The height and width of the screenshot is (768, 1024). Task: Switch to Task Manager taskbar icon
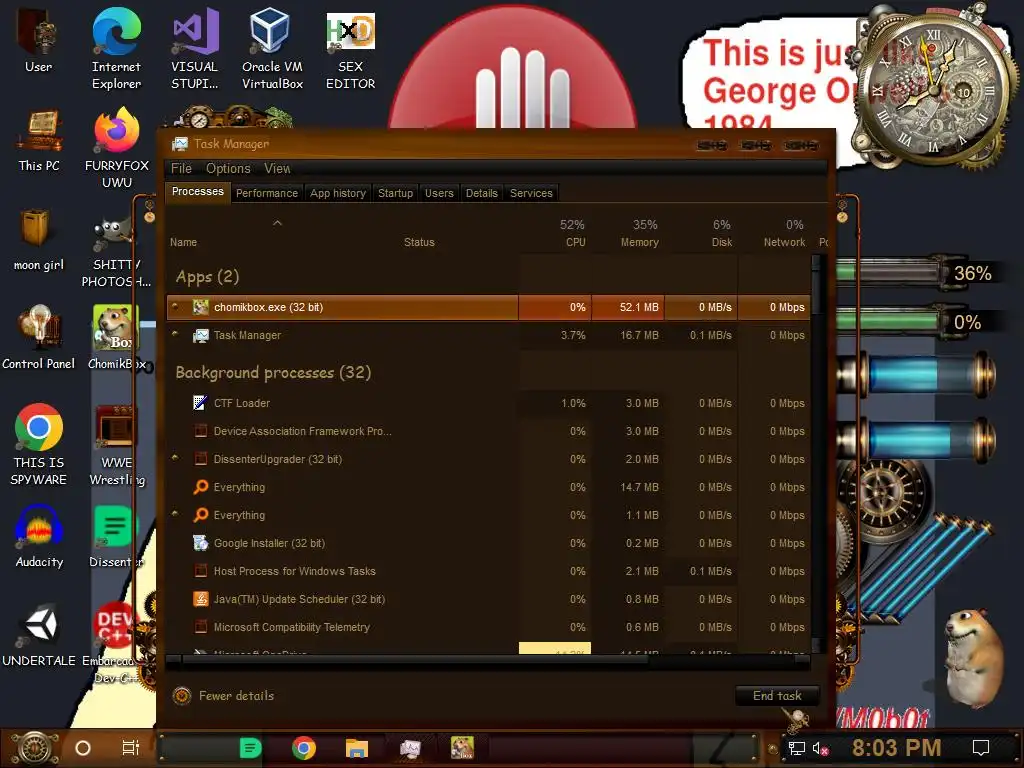(x=410, y=748)
